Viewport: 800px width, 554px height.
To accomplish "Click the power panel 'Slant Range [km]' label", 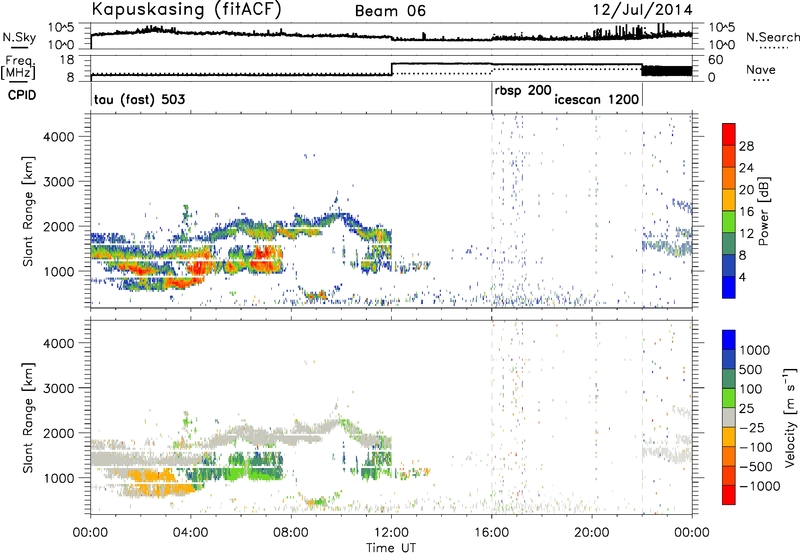I will 28,211.
